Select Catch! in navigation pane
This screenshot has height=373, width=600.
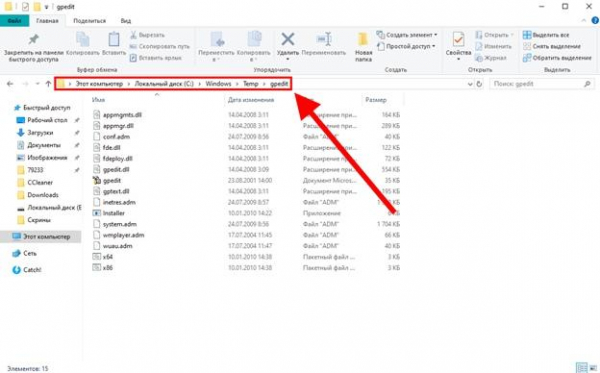click(32, 270)
